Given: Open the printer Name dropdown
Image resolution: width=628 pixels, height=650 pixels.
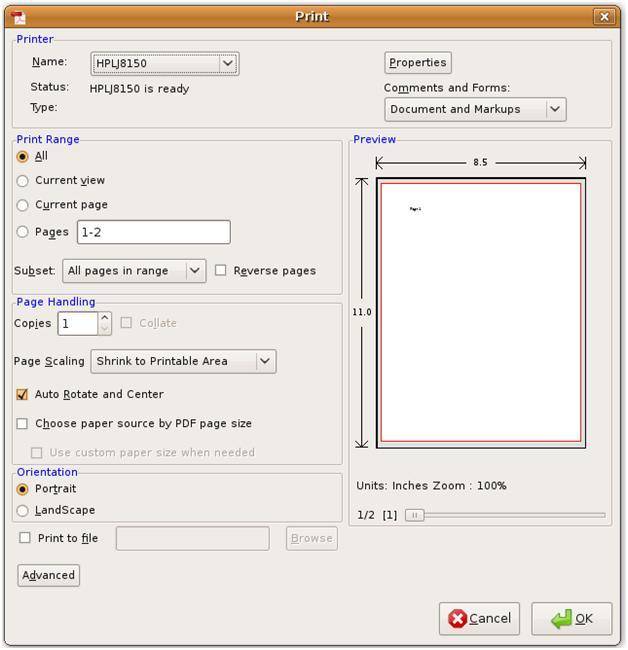Looking at the screenshot, I should click(165, 63).
